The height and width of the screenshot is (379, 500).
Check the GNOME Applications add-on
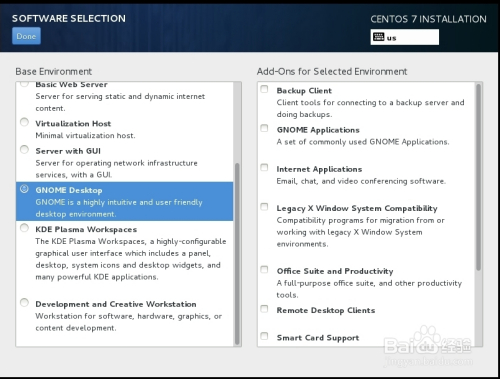coord(264,128)
